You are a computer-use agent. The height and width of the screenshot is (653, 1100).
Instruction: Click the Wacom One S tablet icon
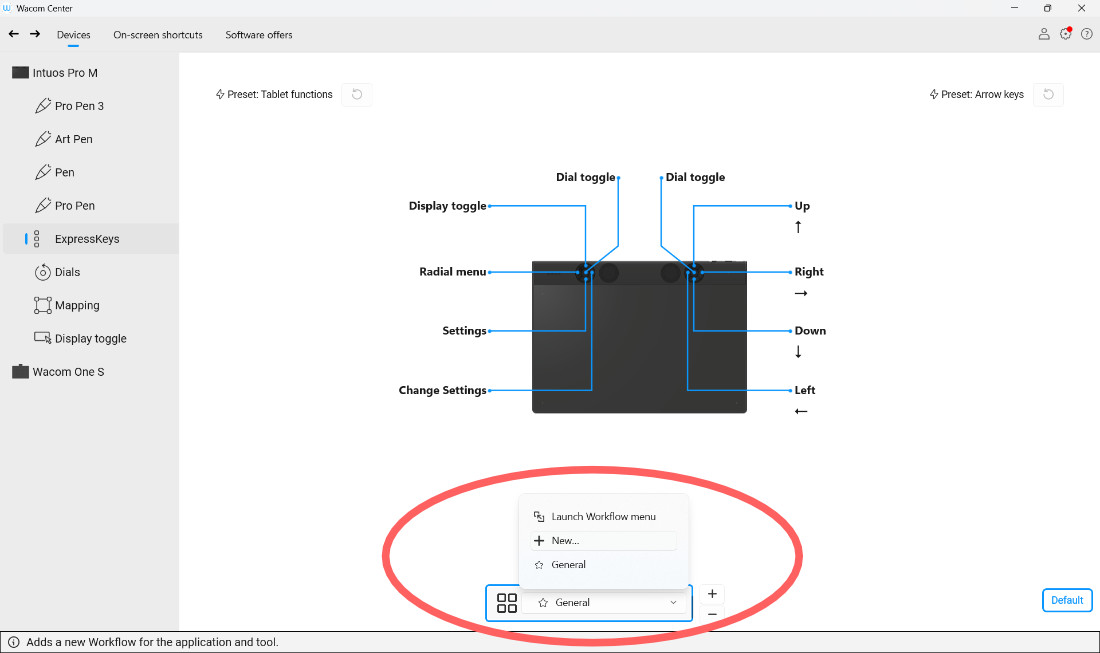click(x=20, y=371)
